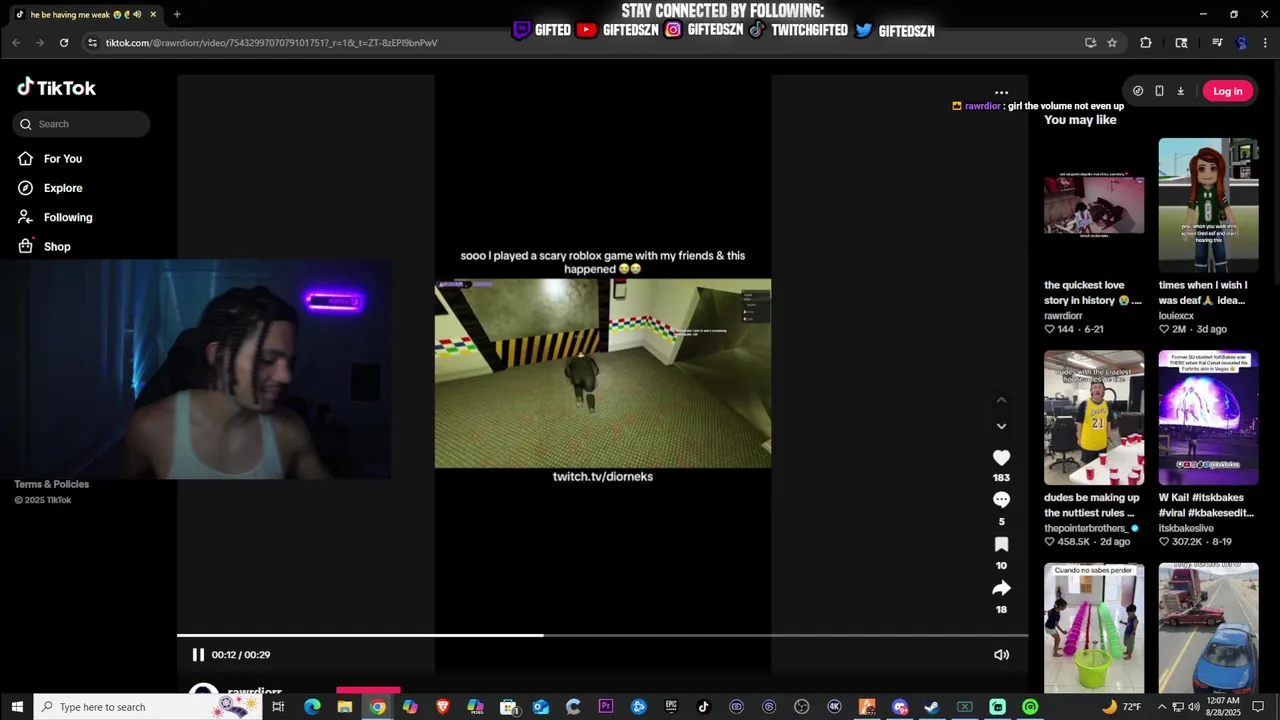This screenshot has width=1280, height=720.
Task: Click the TikTok logo in sidebar
Action: click(56, 88)
